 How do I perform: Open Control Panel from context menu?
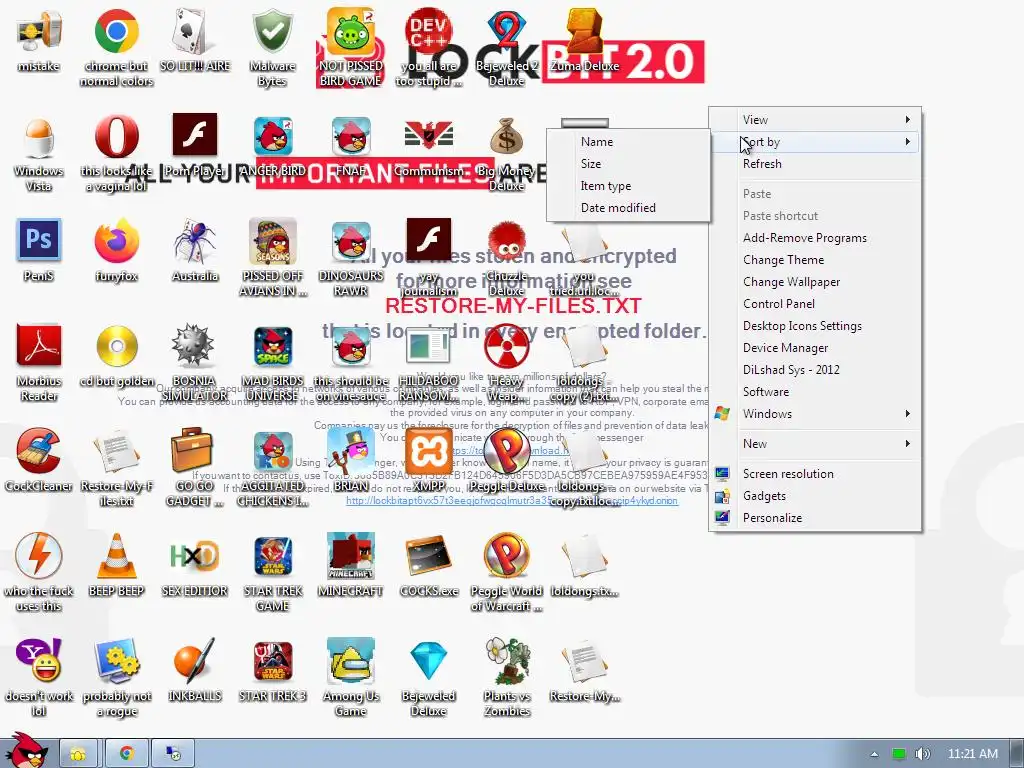pyautogui.click(x=815, y=304)
